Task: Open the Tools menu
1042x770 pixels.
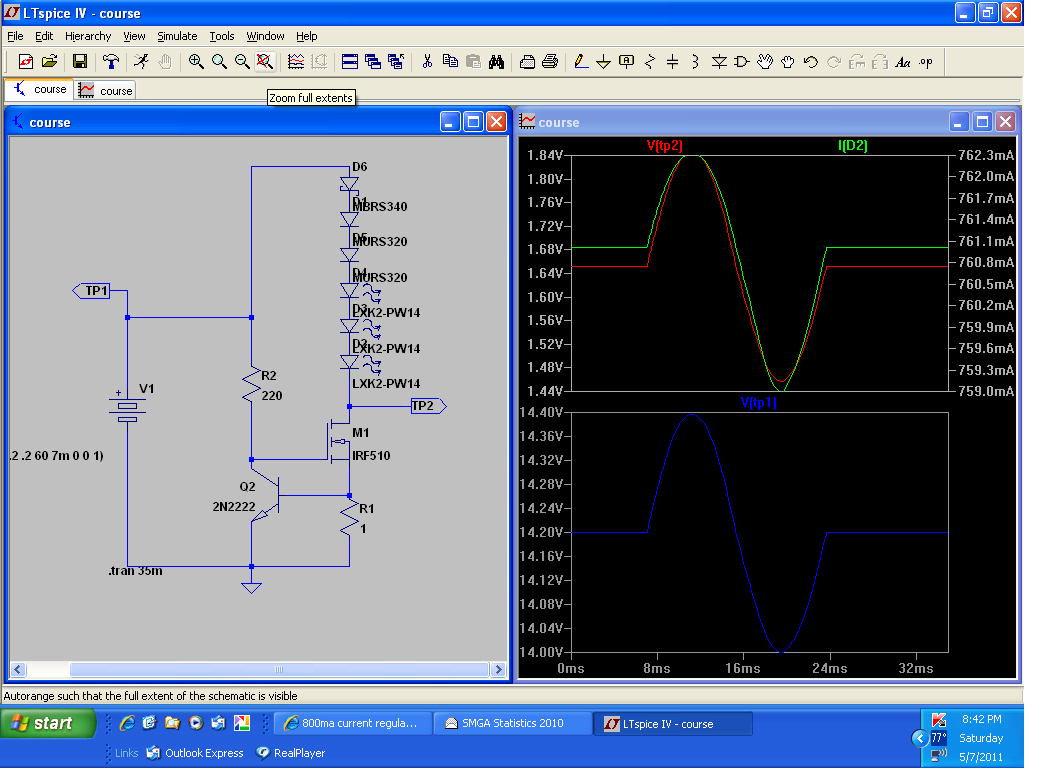Action: tap(222, 36)
